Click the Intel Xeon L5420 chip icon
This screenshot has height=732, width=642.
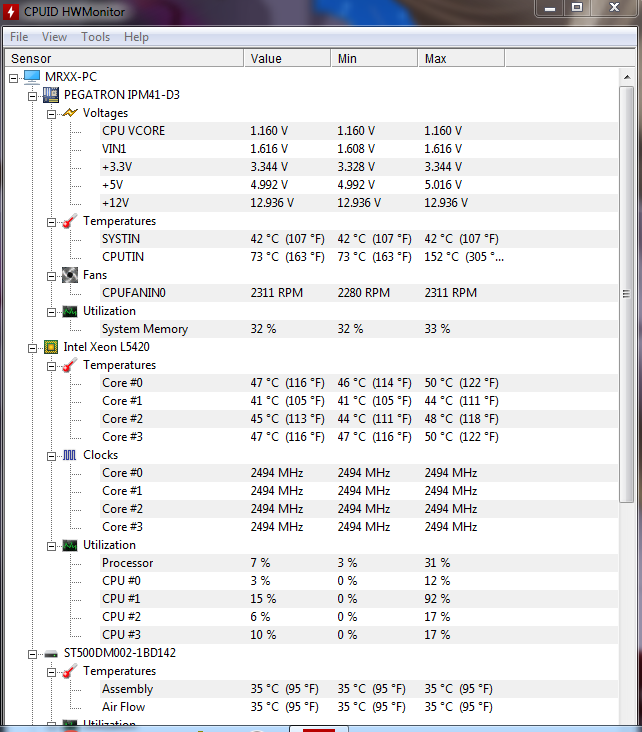(51, 347)
